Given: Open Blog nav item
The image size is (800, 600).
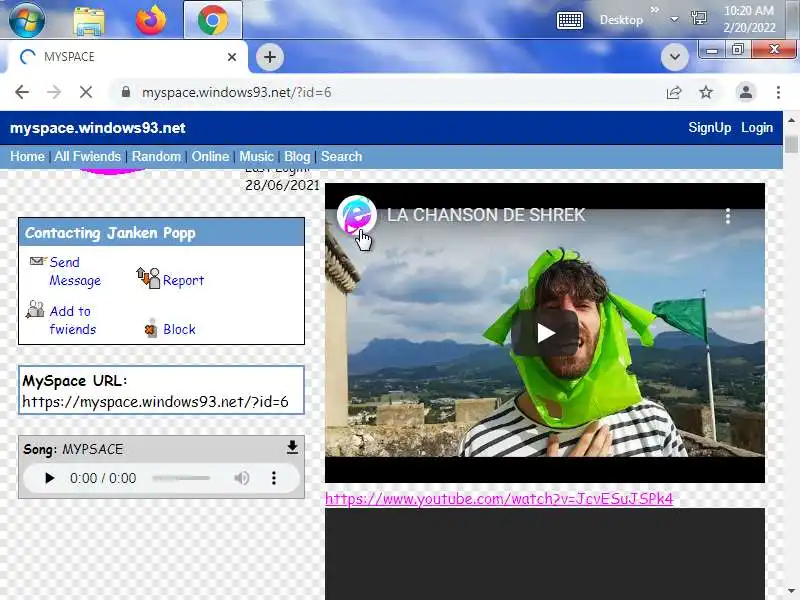Looking at the screenshot, I should point(297,156).
